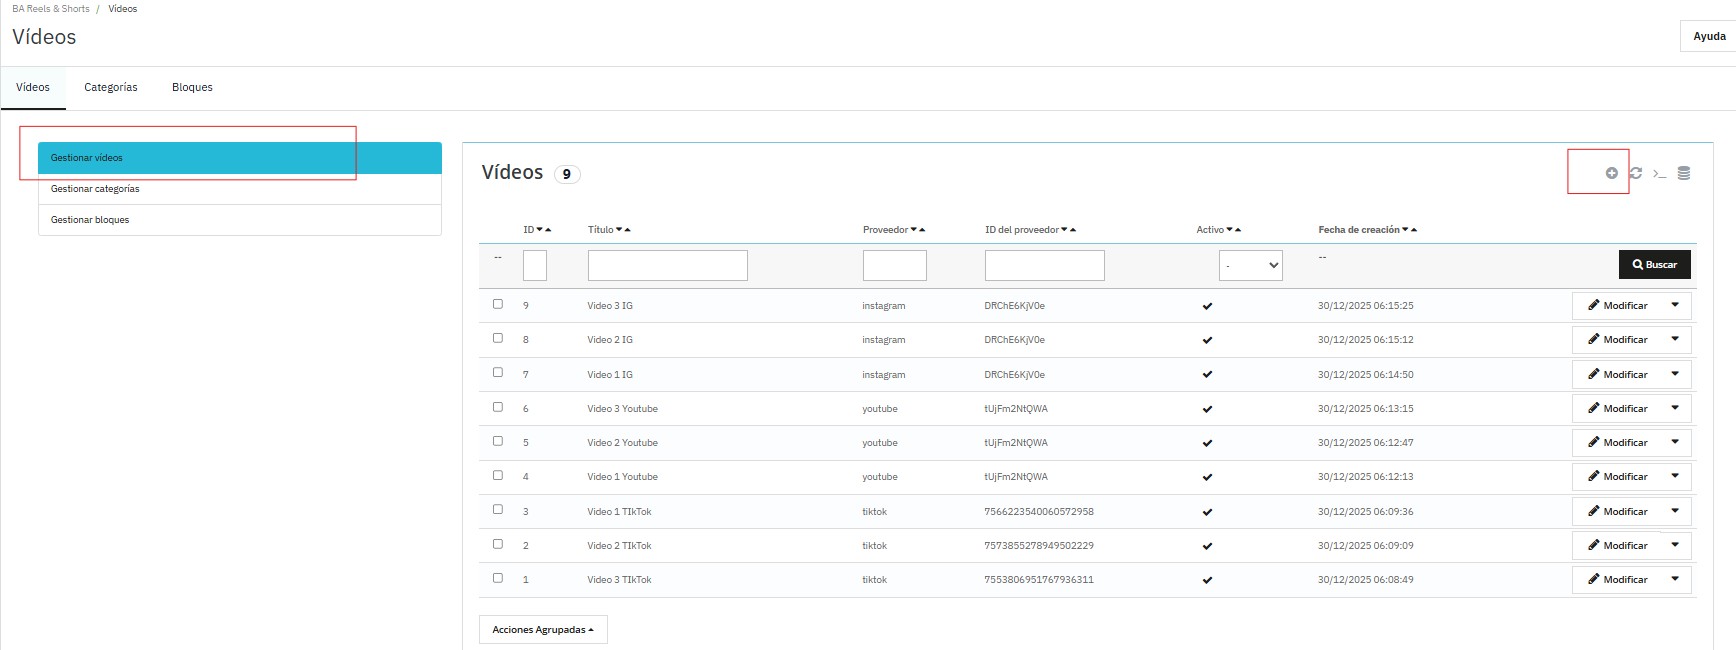
Task: Select checkbox for Video 3 IG row
Action: pyautogui.click(x=498, y=304)
